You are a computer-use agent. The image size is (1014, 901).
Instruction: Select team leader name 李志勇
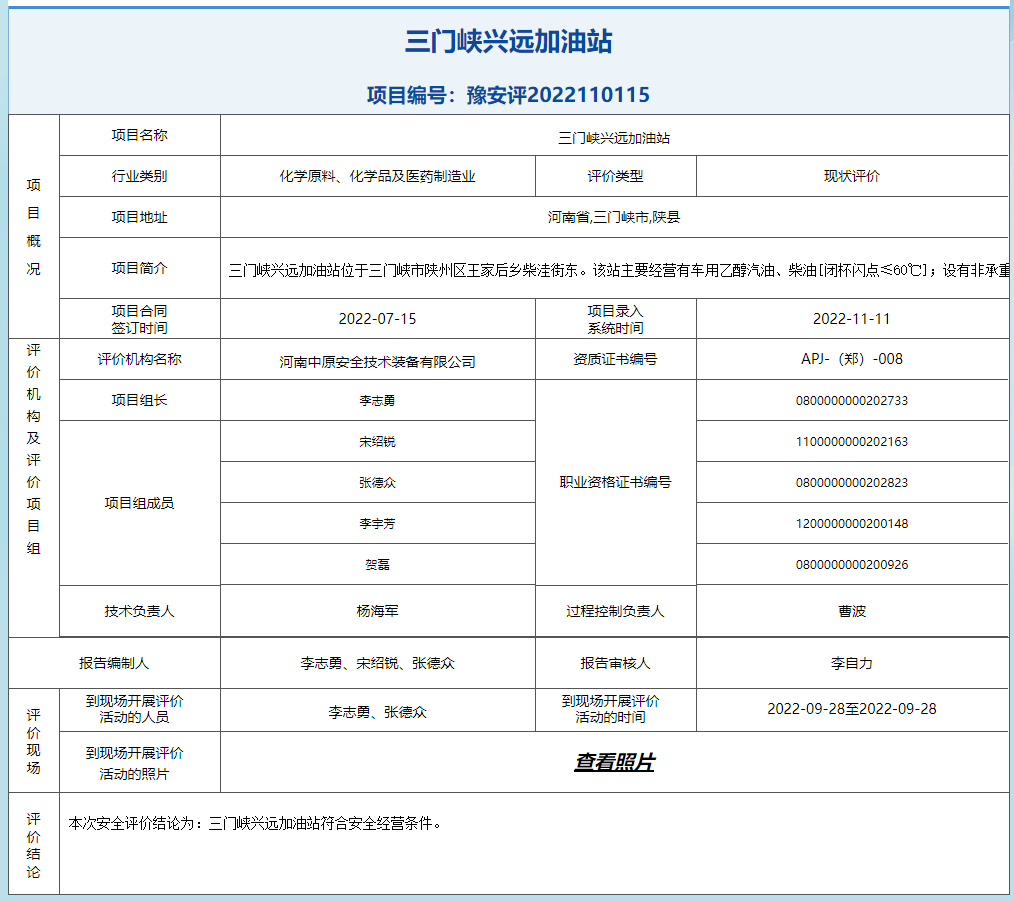point(378,401)
